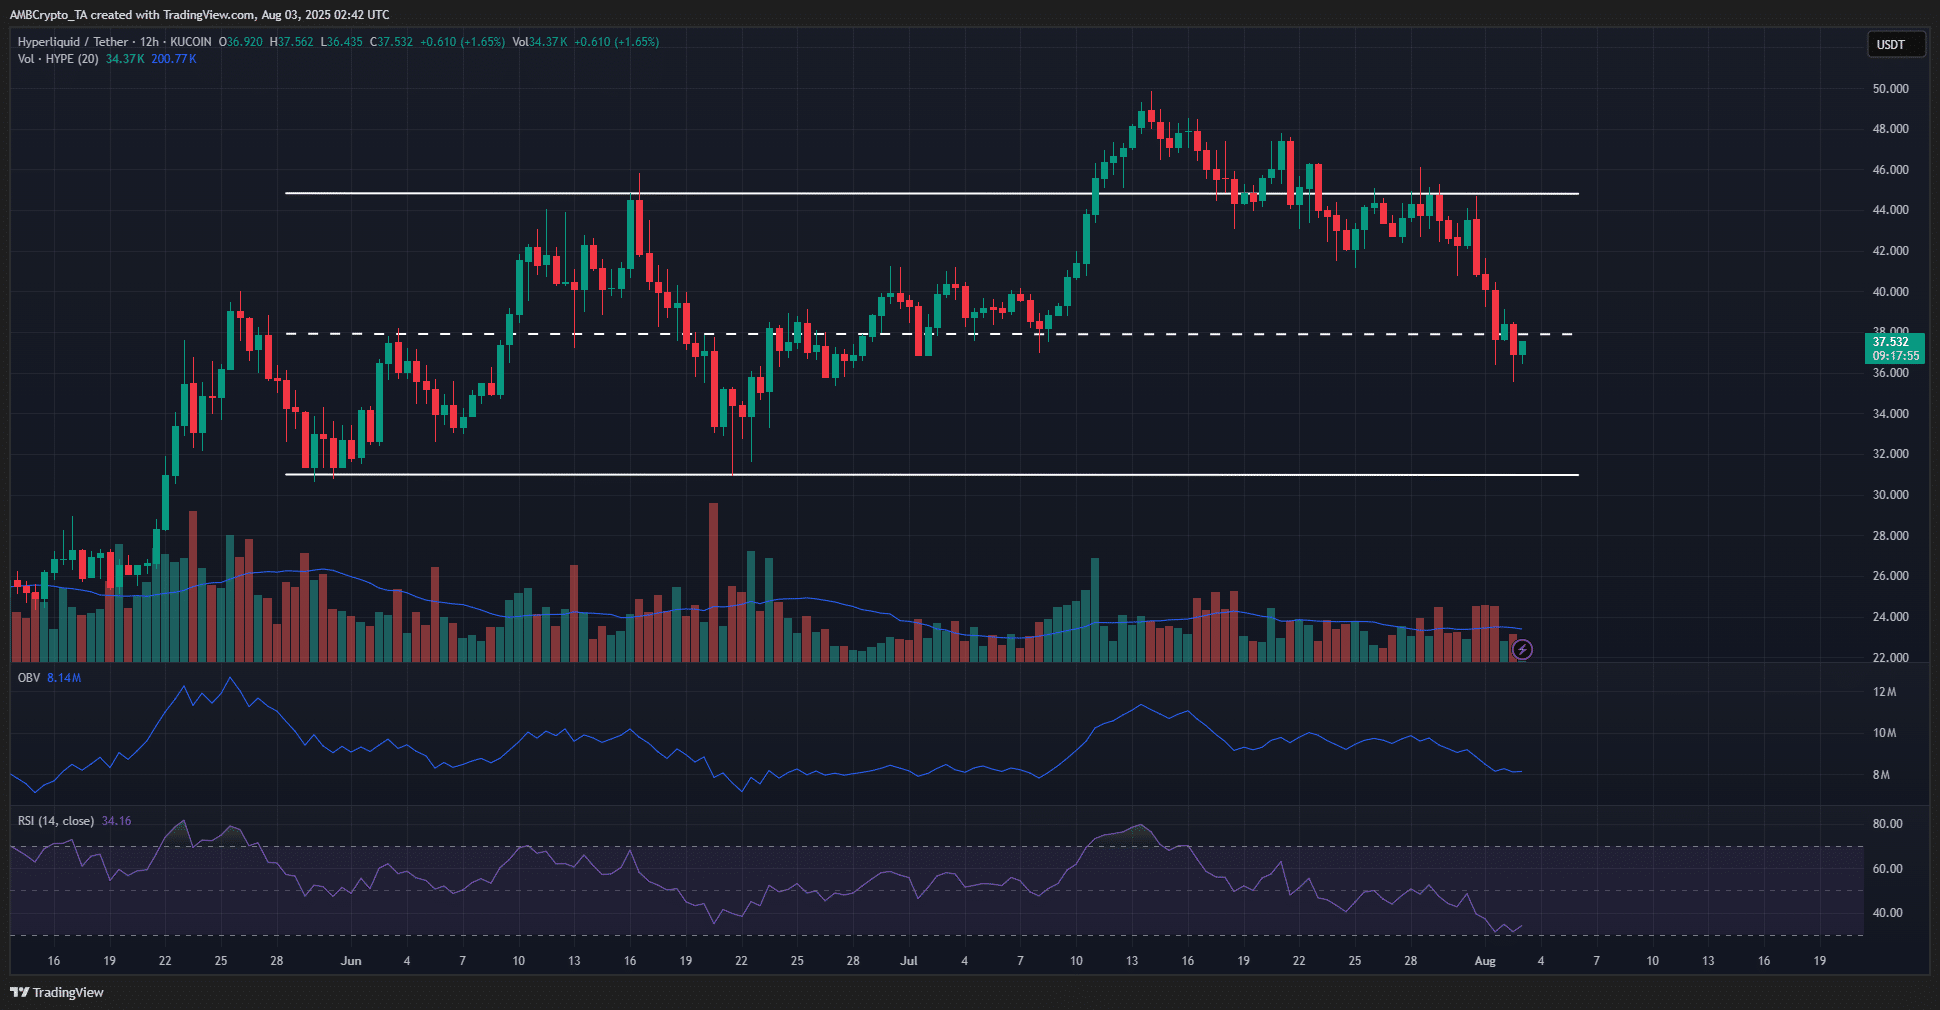Click the lower white support line near 31
This screenshot has height=1010, width=1940.
pos(900,475)
